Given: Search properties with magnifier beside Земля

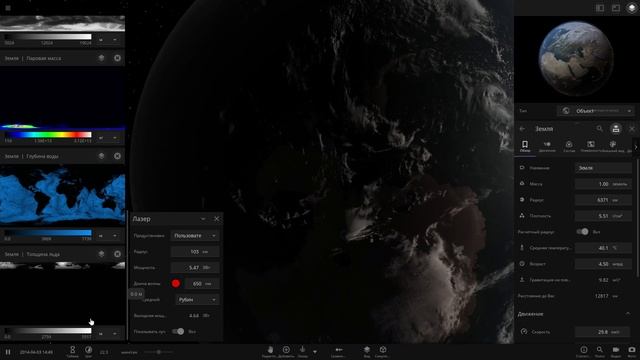Looking at the screenshot, I should [600, 129].
